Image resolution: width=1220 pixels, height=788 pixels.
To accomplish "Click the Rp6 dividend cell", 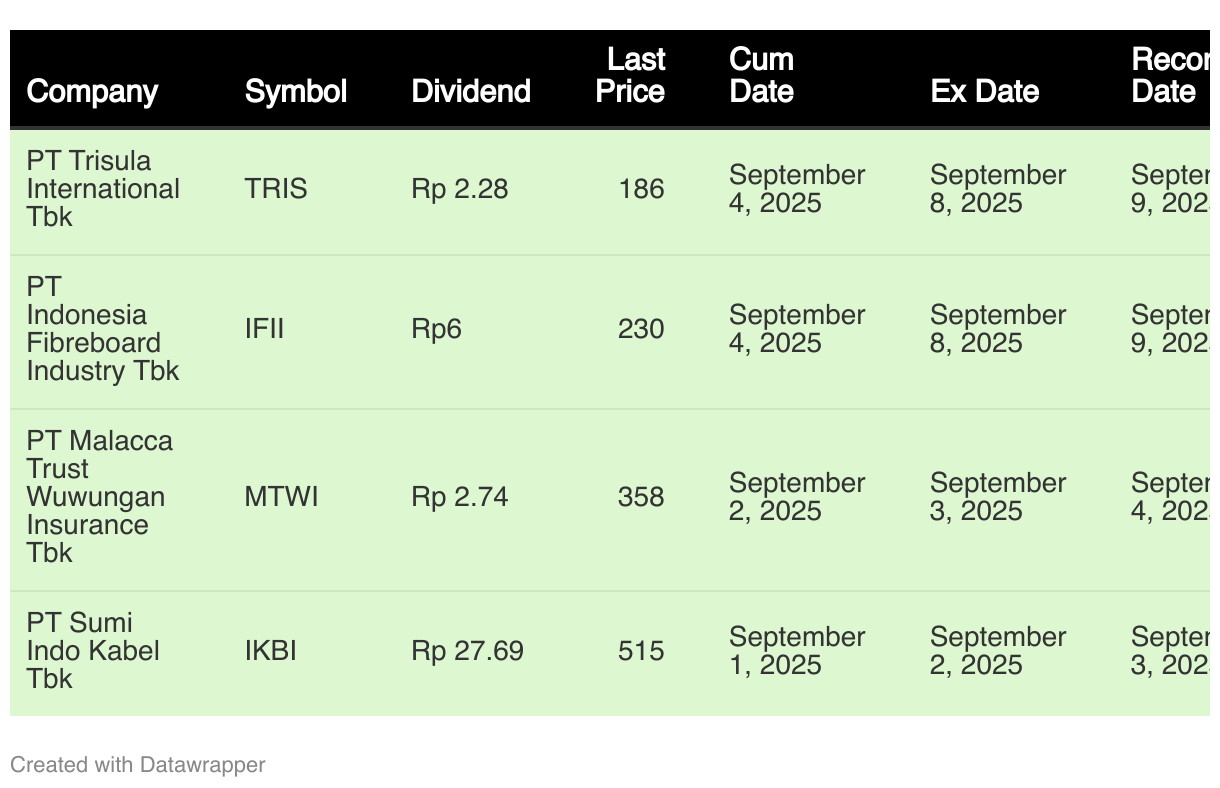I will click(436, 329).
